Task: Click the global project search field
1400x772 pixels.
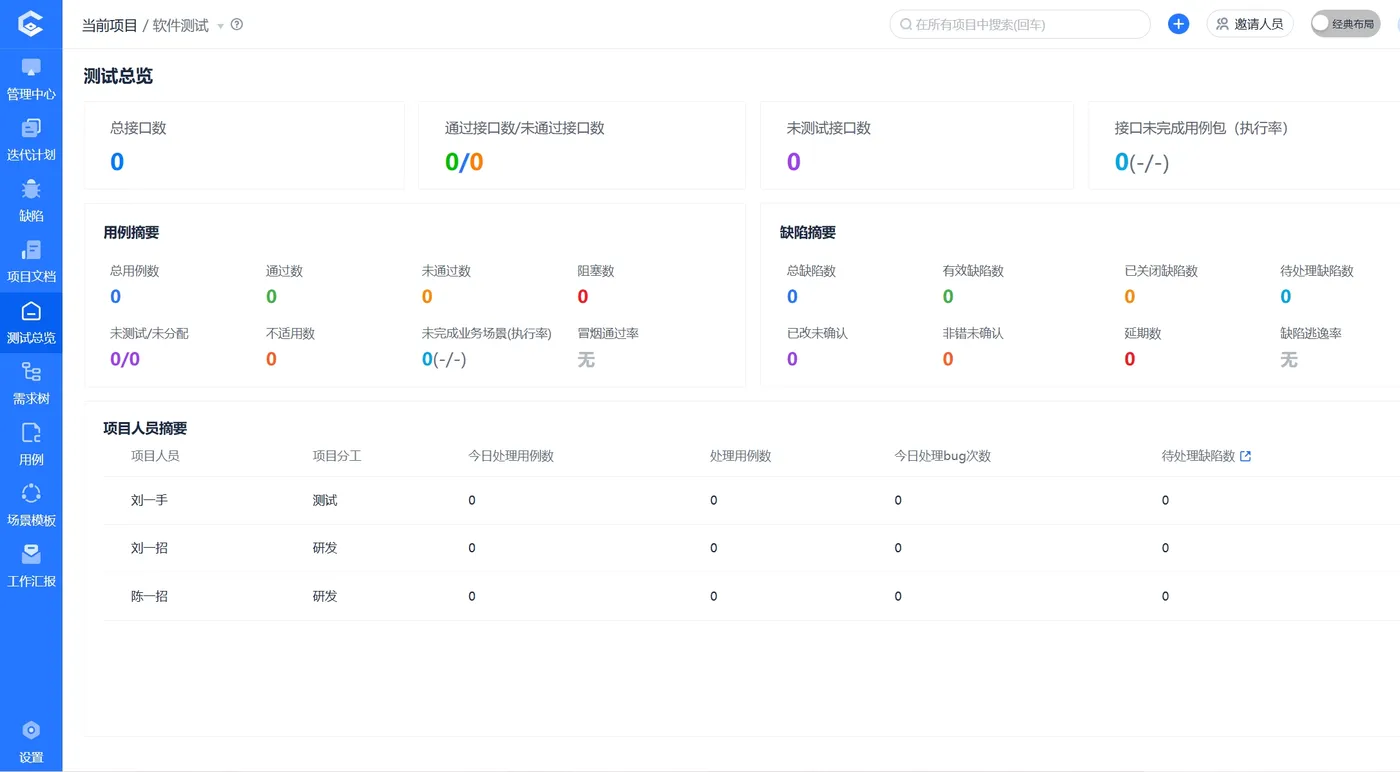Action: [x=1020, y=24]
